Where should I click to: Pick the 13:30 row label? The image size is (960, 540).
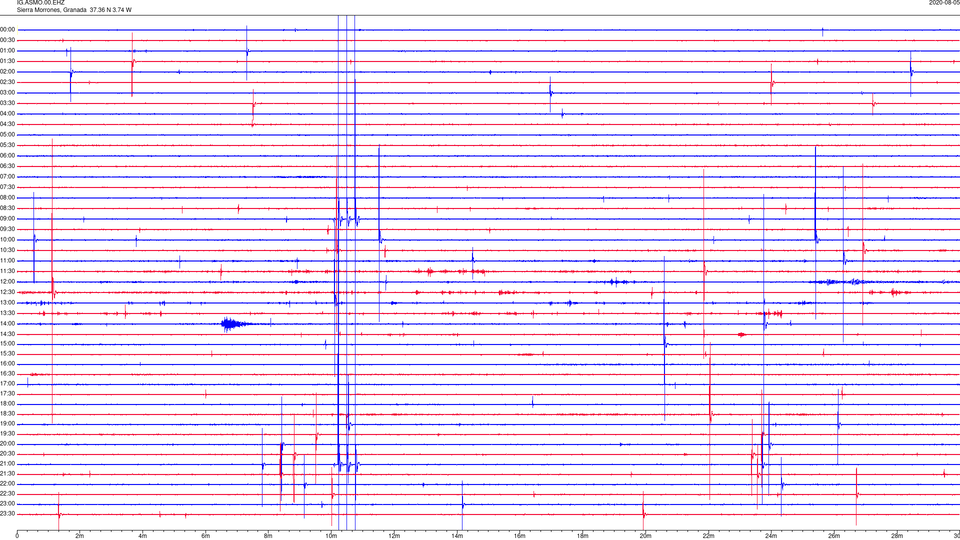coord(8,313)
